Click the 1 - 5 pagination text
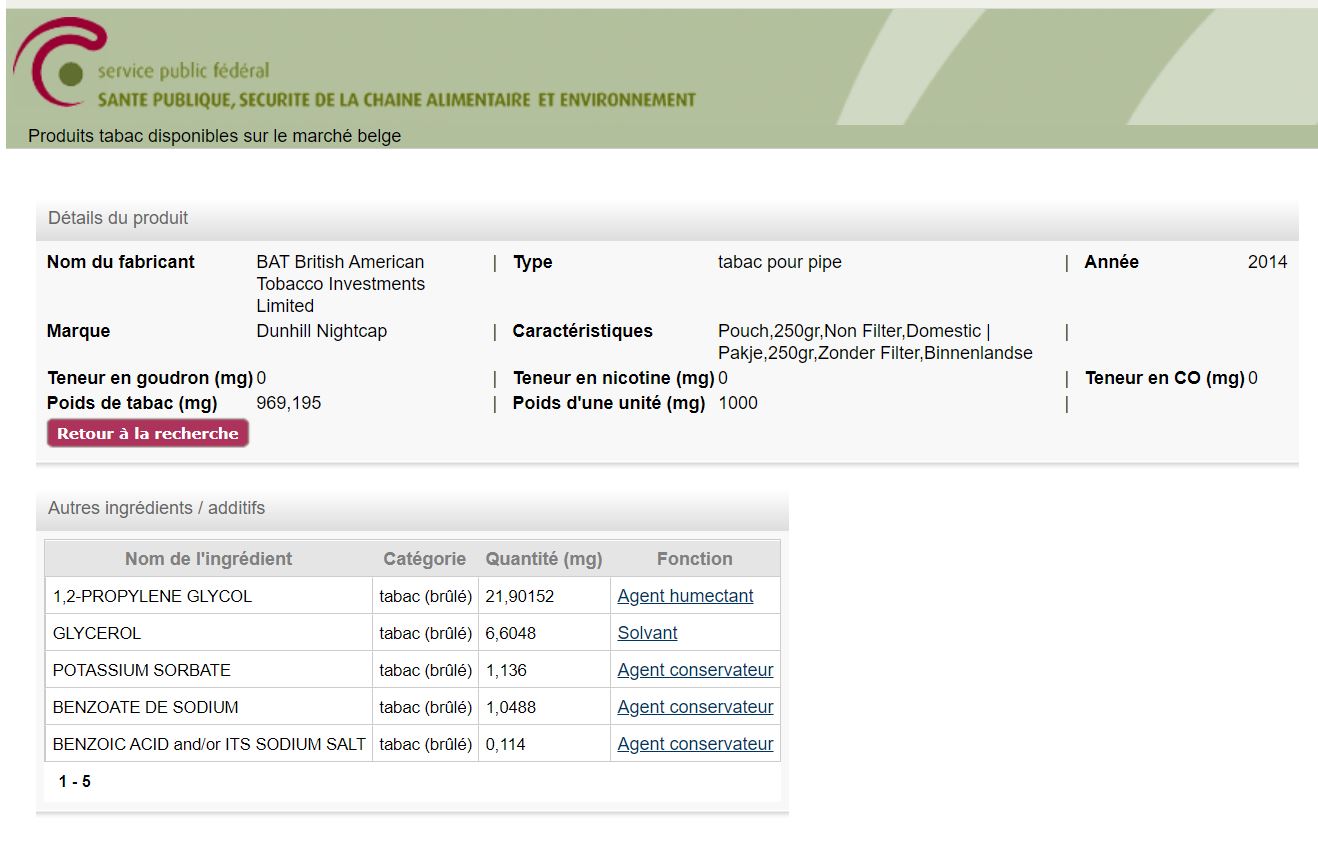Screen dimensions: 1318x858 [75, 782]
